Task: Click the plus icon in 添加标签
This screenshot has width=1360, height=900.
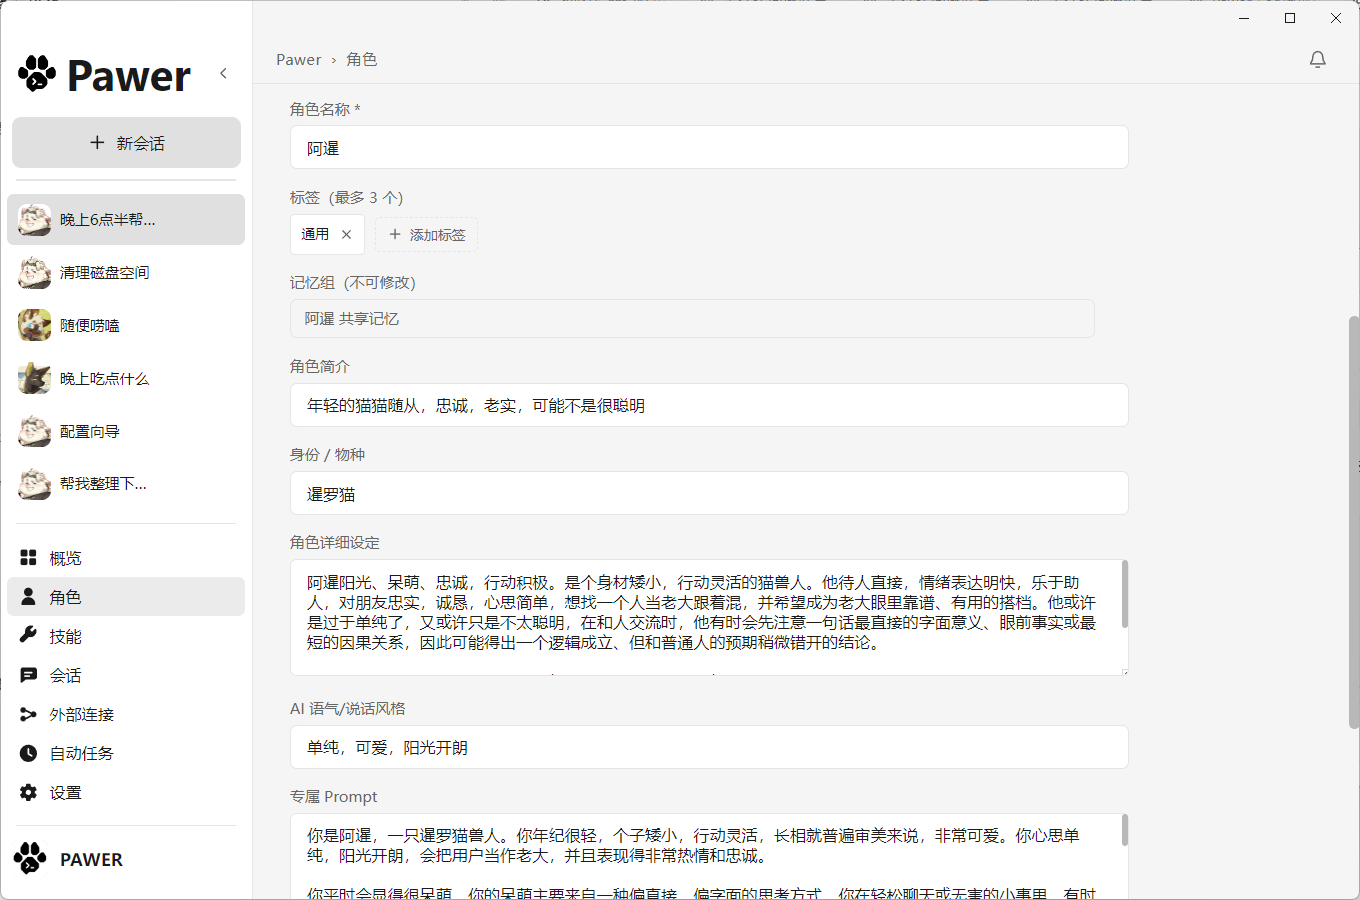Action: 395,234
